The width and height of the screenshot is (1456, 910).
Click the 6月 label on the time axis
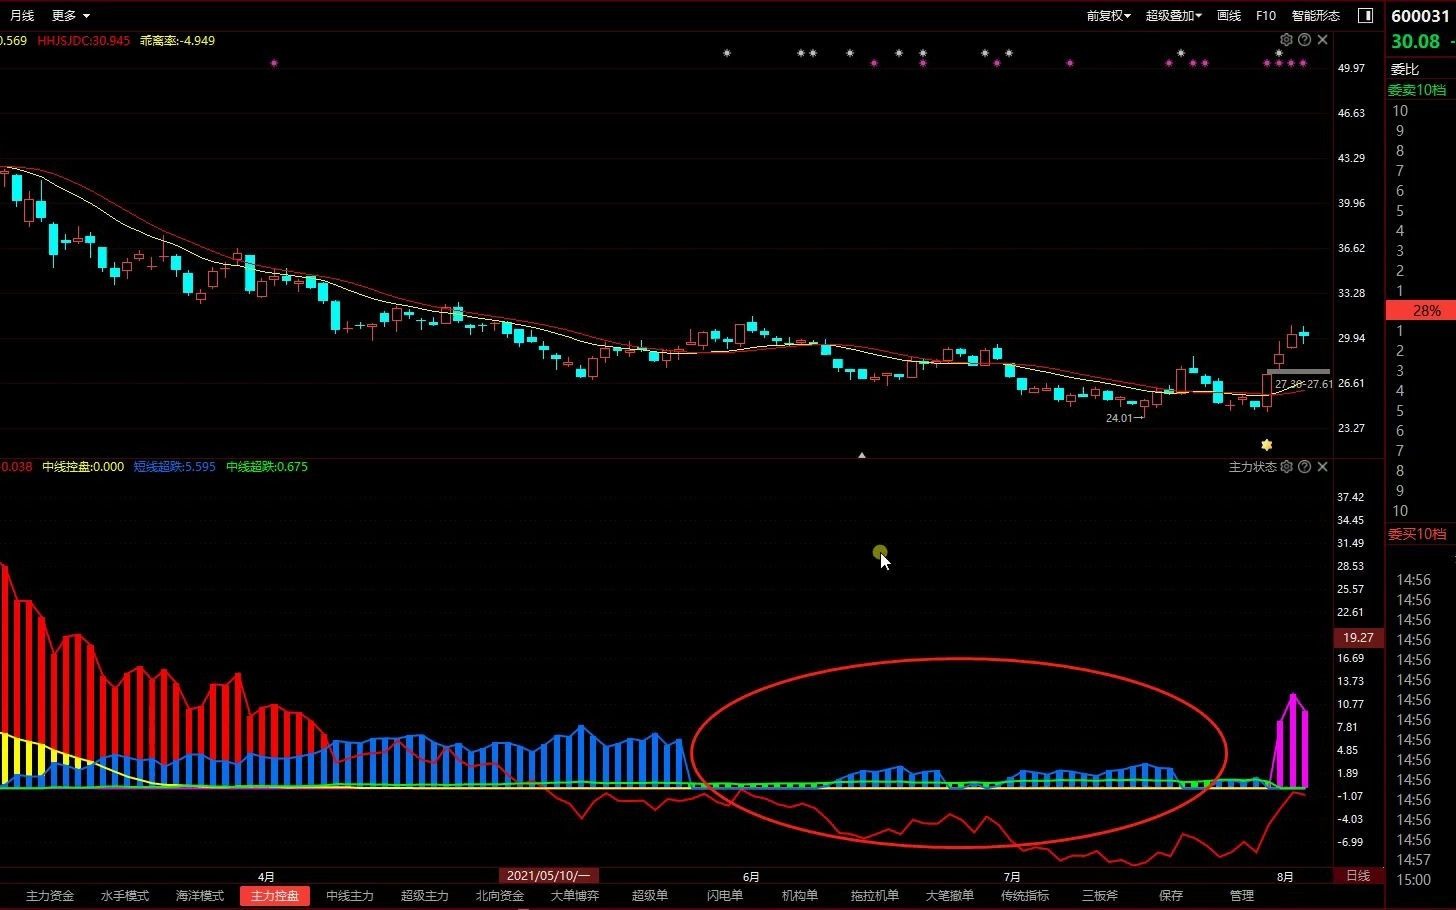[751, 877]
